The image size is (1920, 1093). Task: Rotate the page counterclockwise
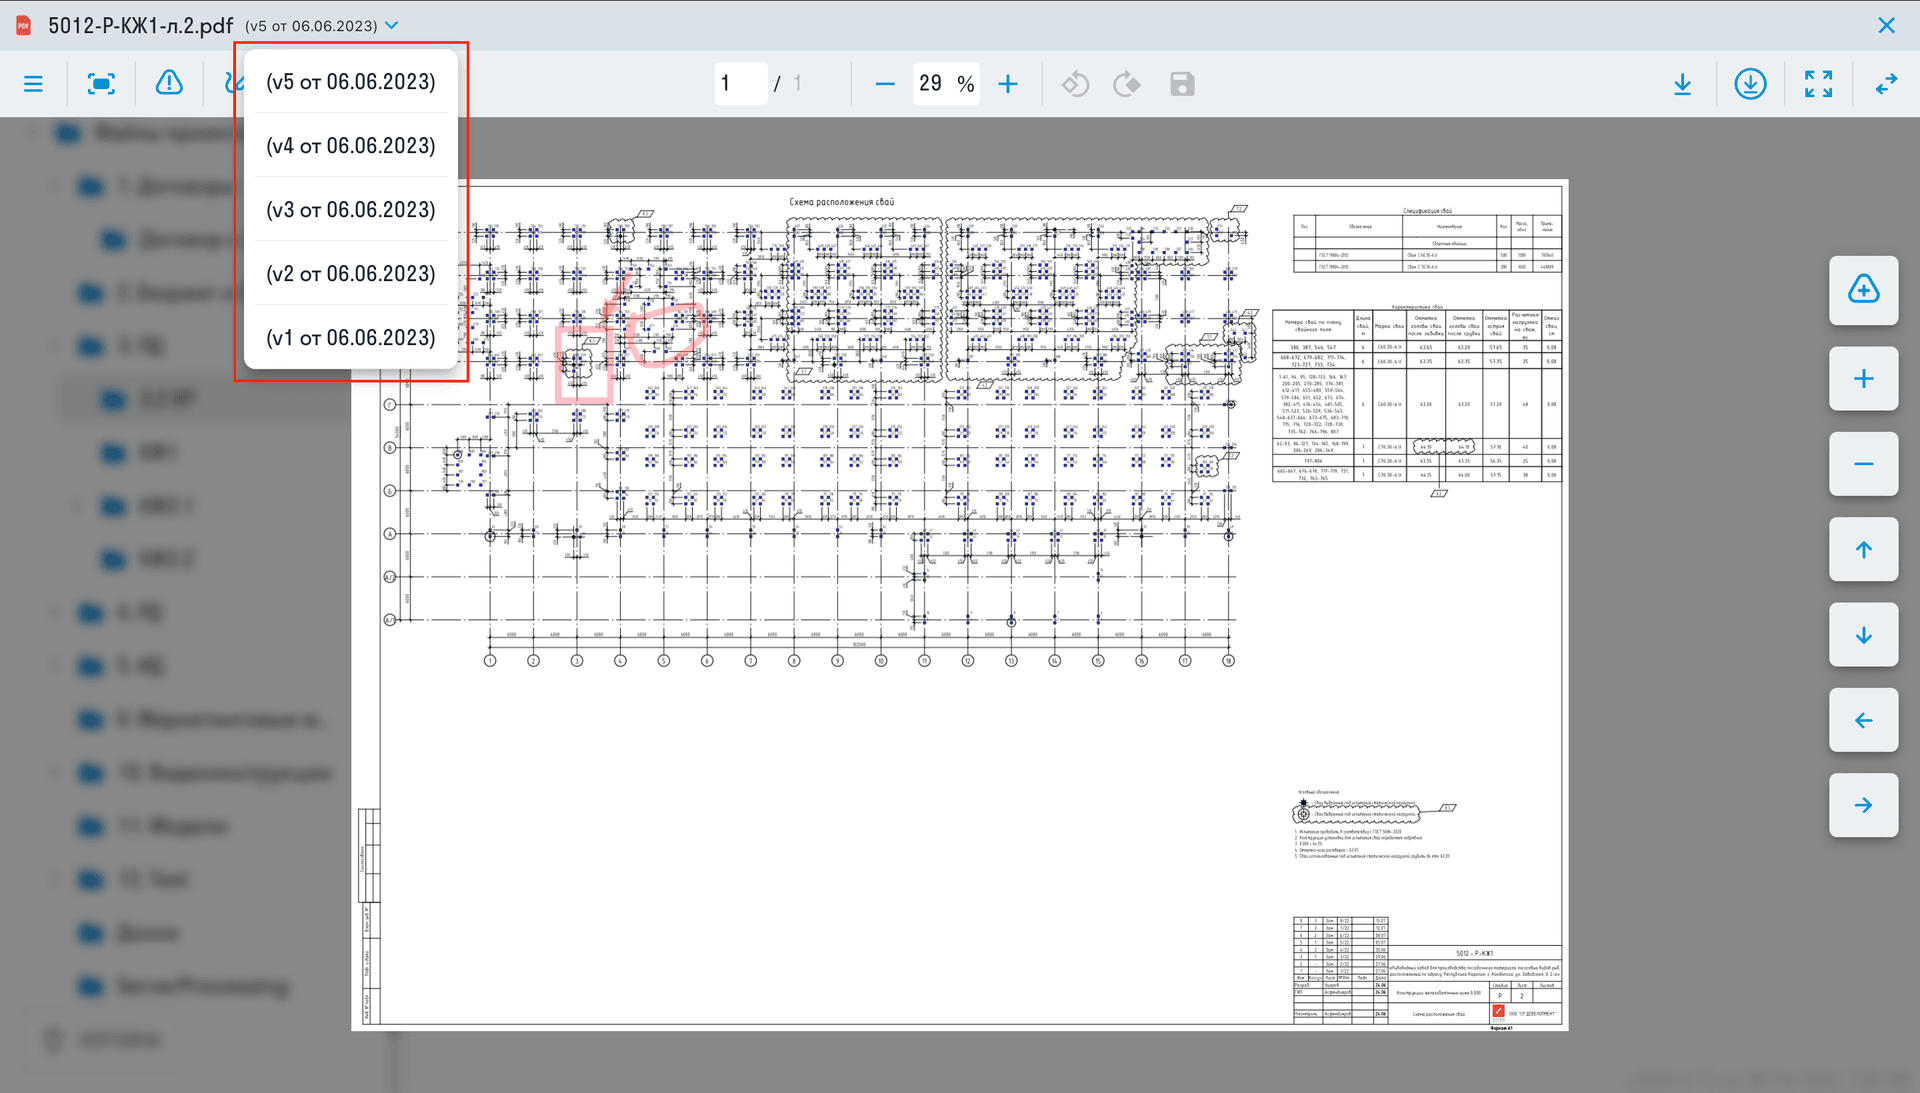1075,84
